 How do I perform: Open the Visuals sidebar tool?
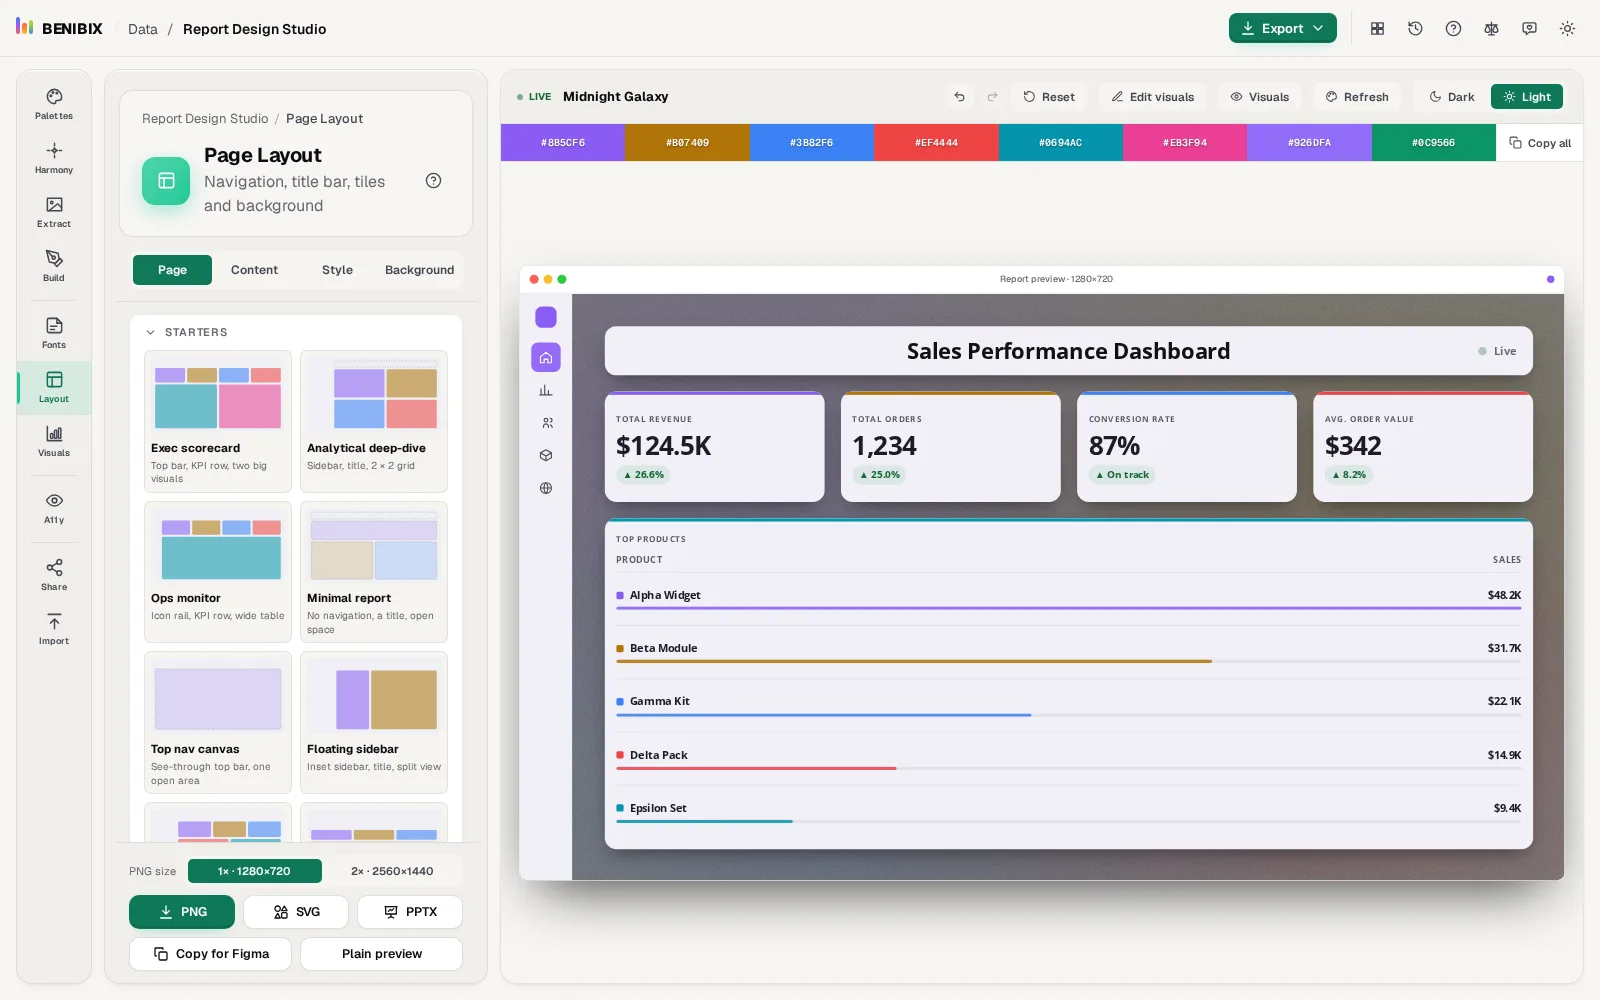54,441
